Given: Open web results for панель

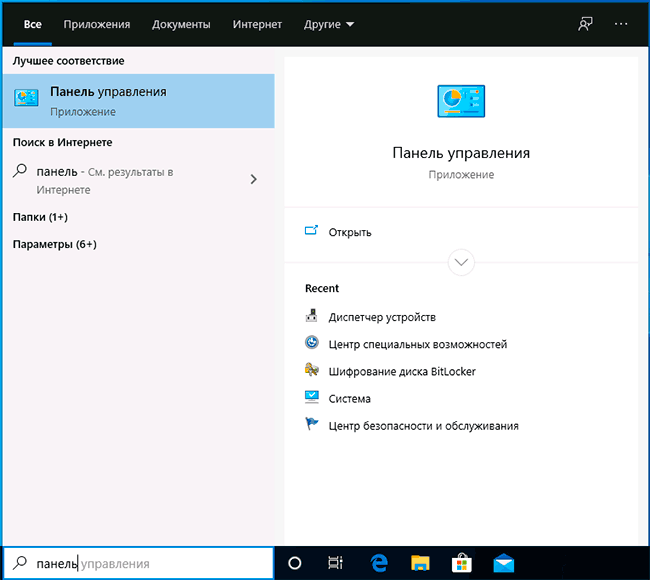Looking at the screenshot, I should click(138, 180).
